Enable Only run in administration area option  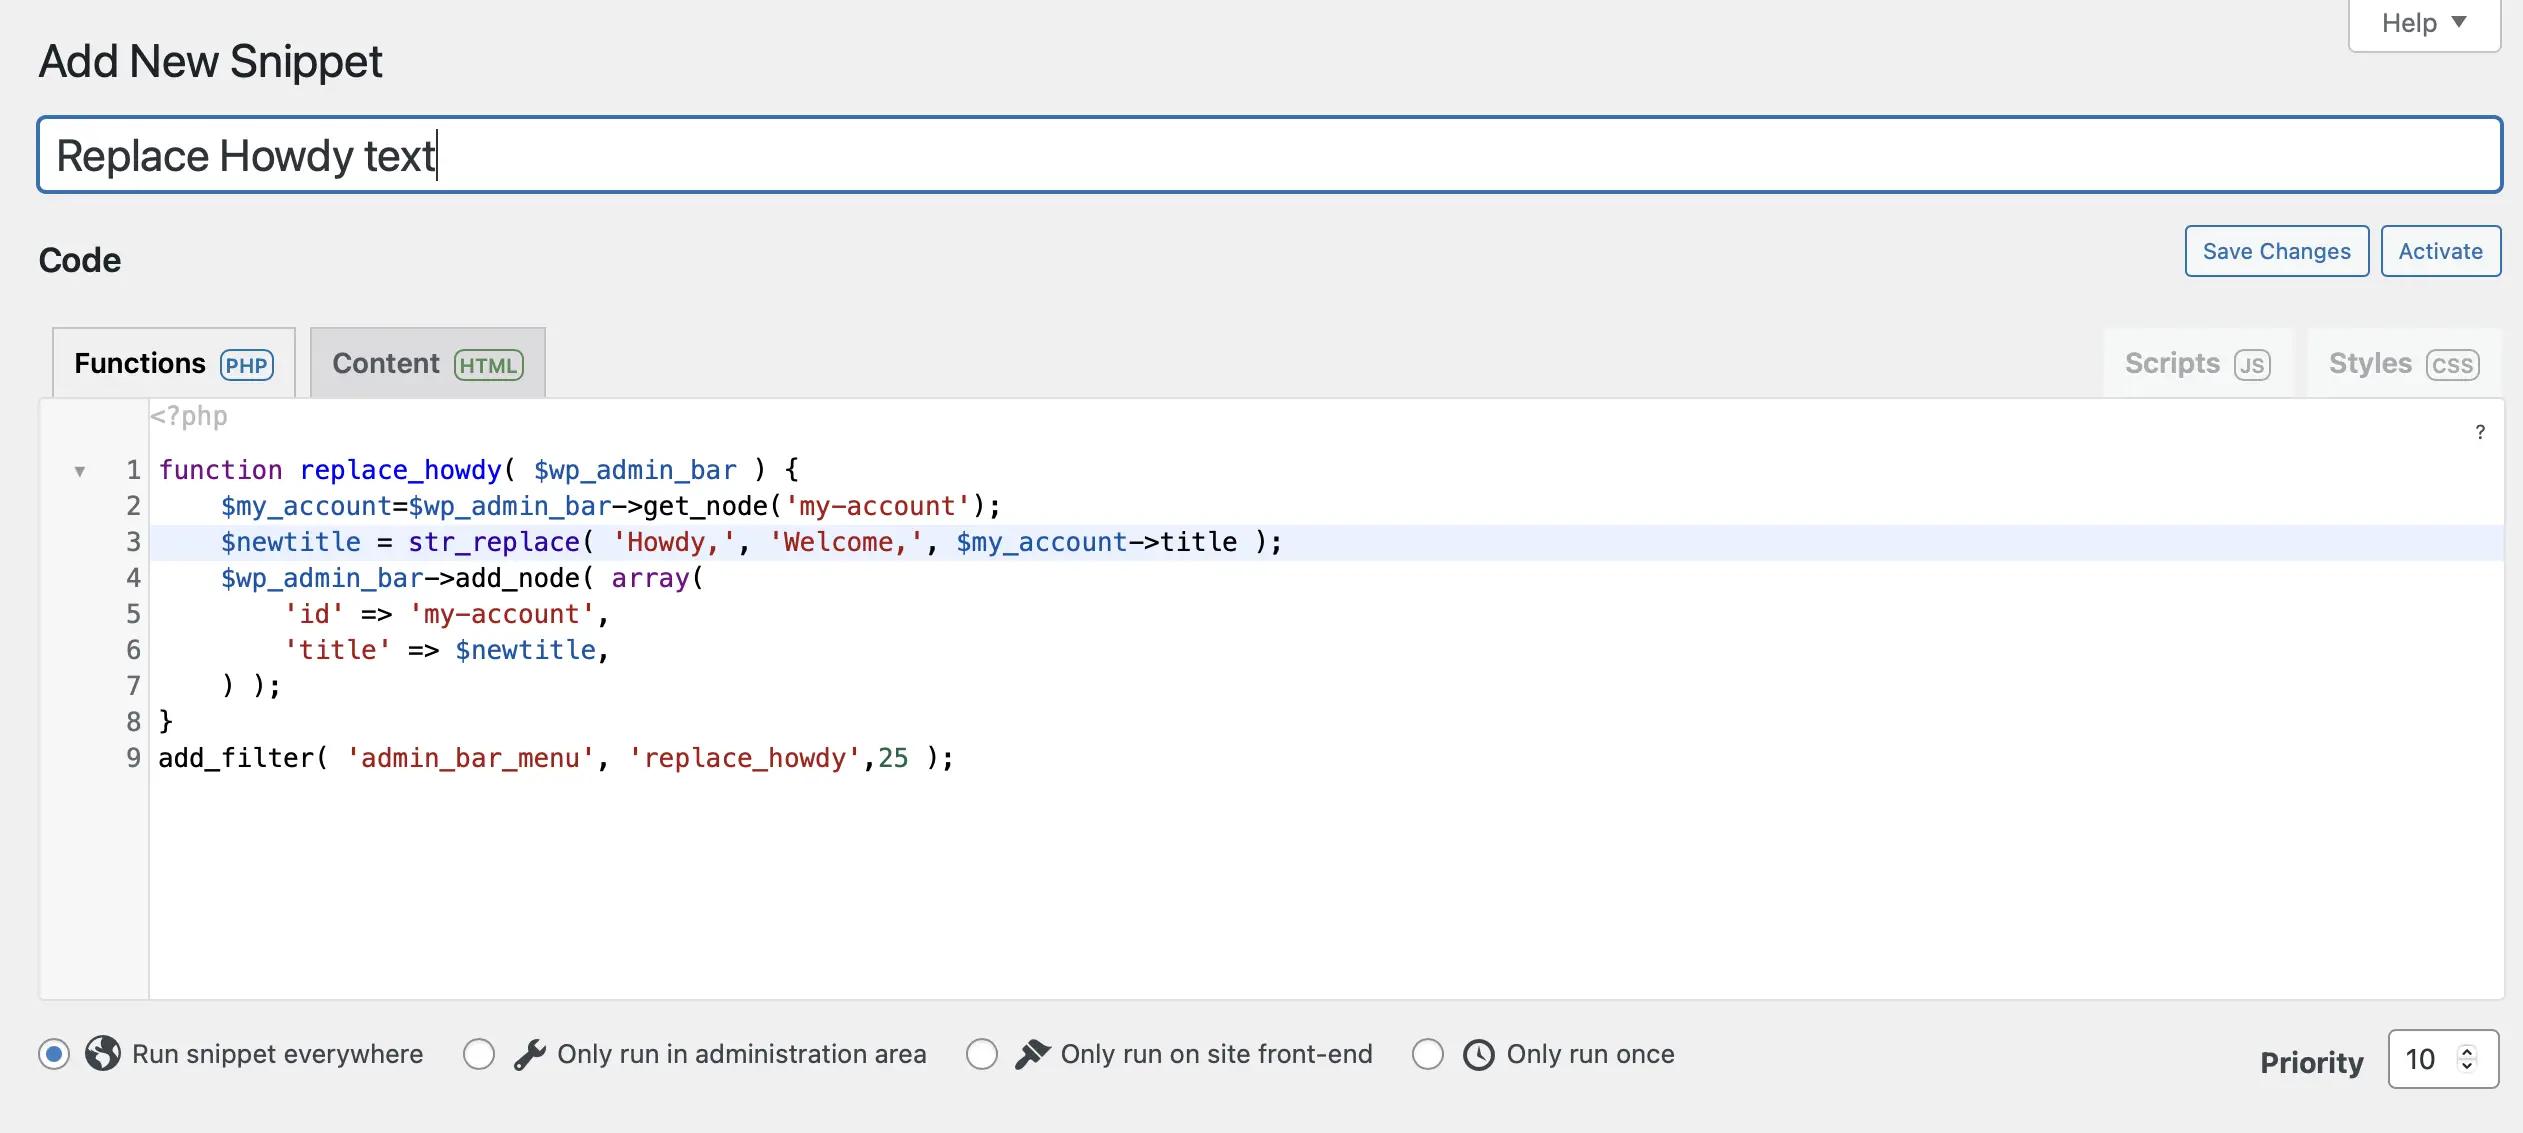point(481,1056)
